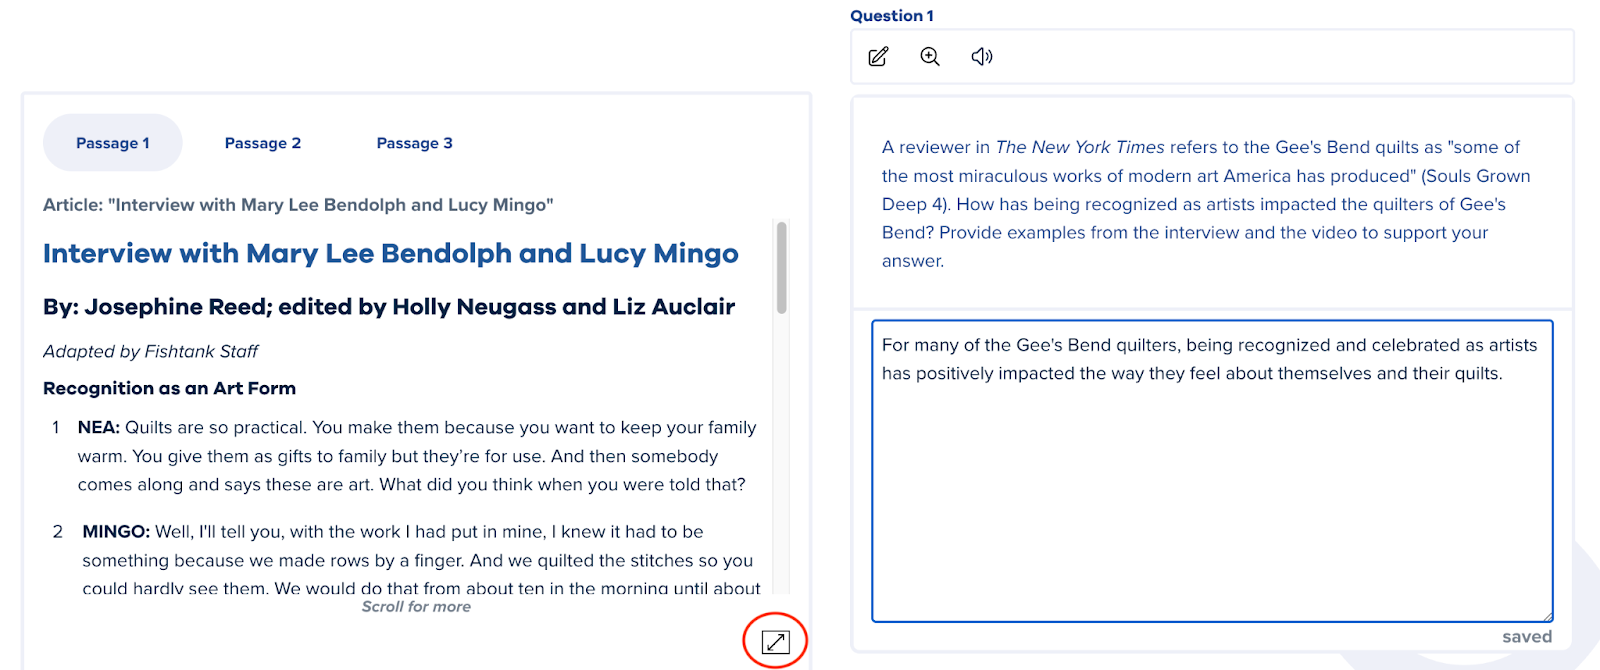
Task: Open the Passage 2 tab
Action: coord(263,143)
